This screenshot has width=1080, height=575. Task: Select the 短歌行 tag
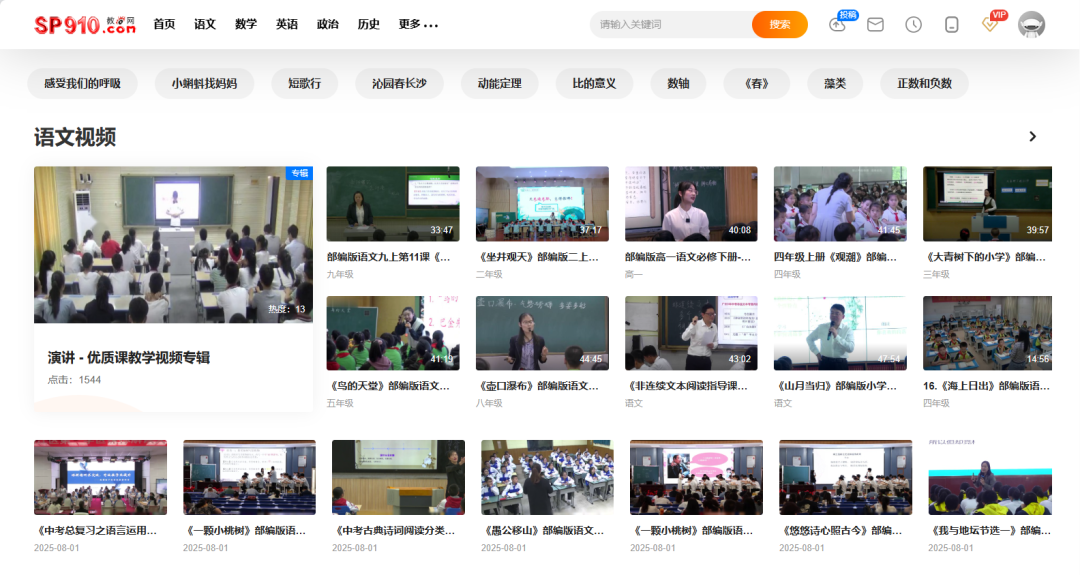304,83
